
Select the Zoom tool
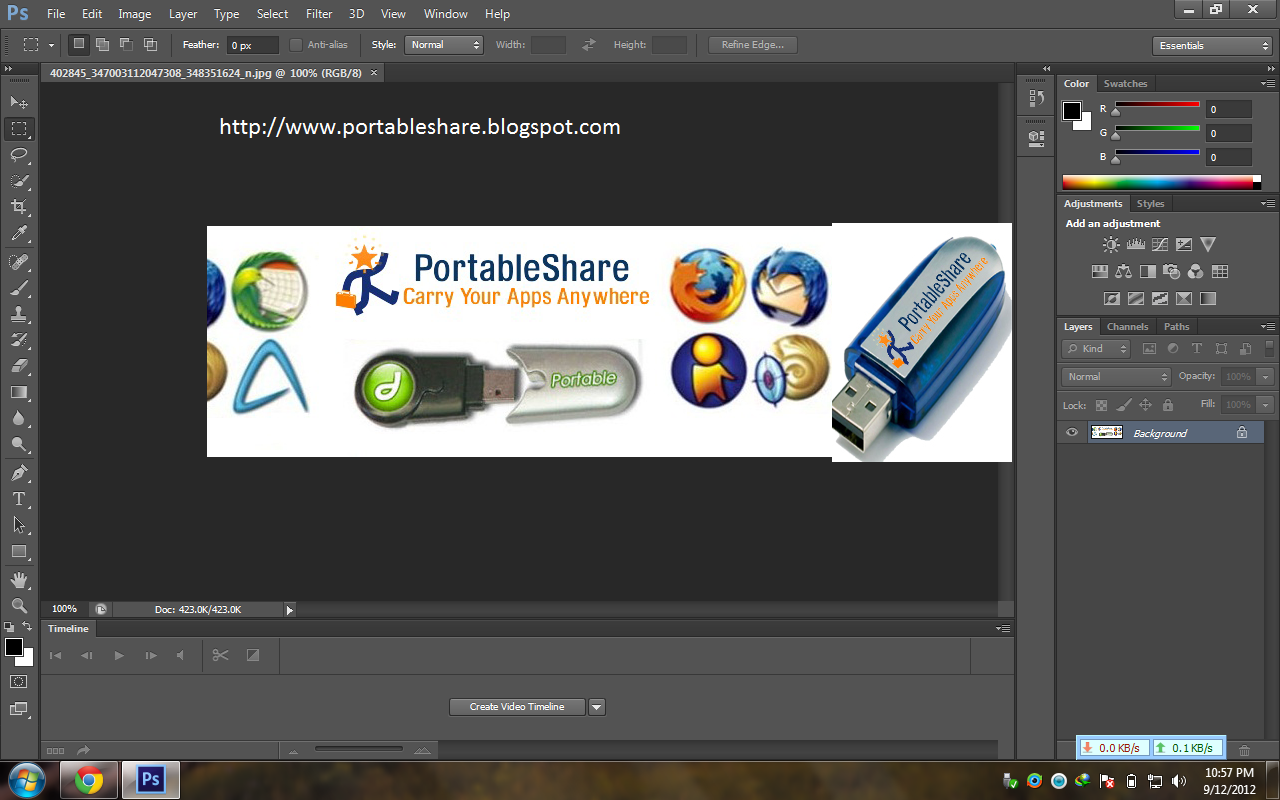(19, 606)
